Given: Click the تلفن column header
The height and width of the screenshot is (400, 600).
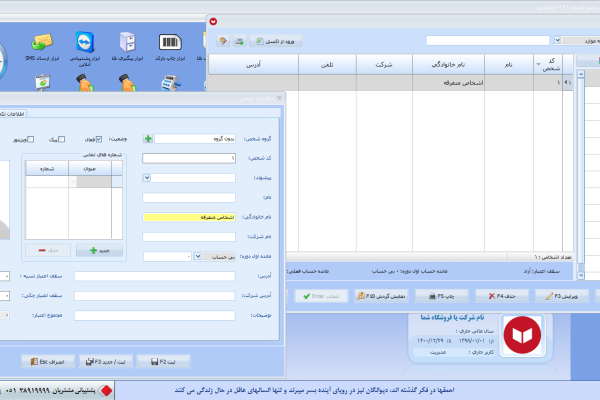Looking at the screenshot, I should 327,64.
